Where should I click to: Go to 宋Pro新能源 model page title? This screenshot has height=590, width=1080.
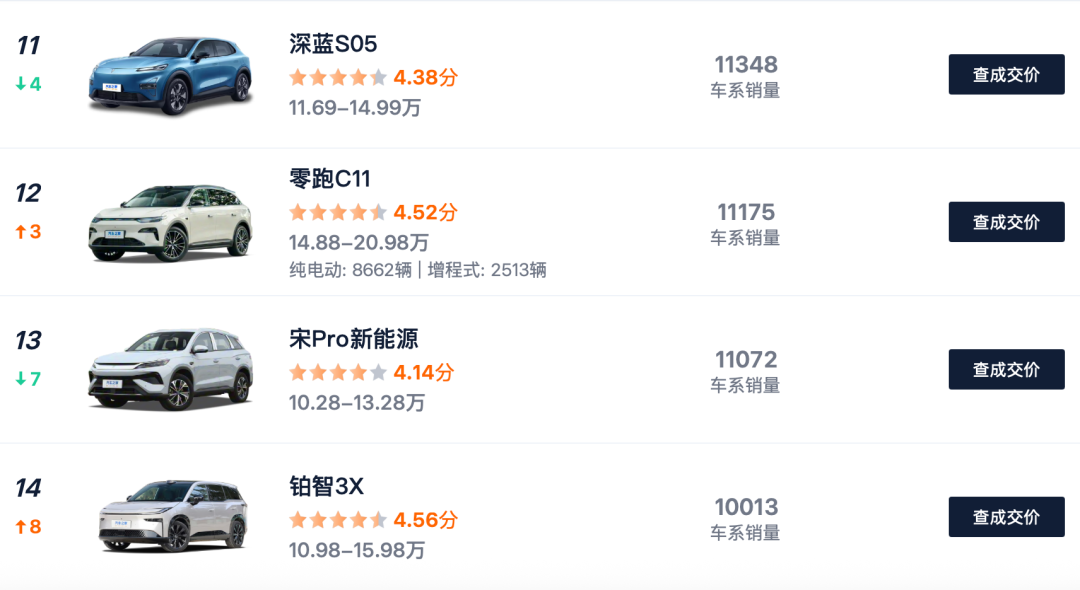tap(353, 339)
